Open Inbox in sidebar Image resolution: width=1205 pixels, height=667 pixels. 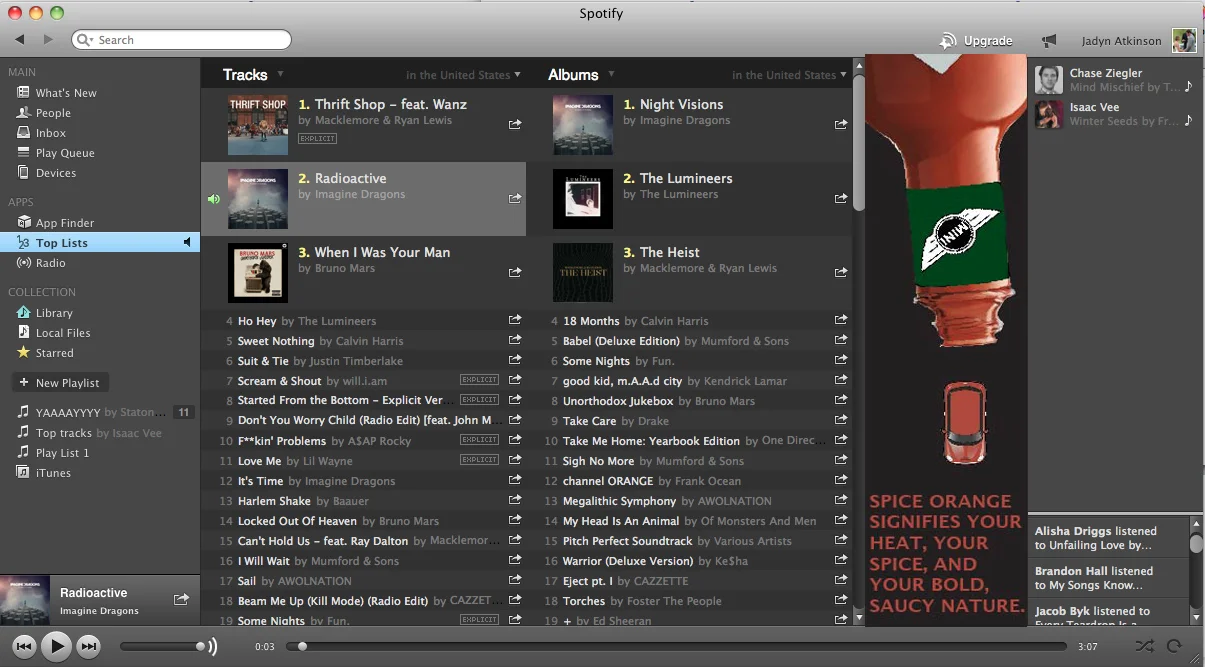point(50,133)
